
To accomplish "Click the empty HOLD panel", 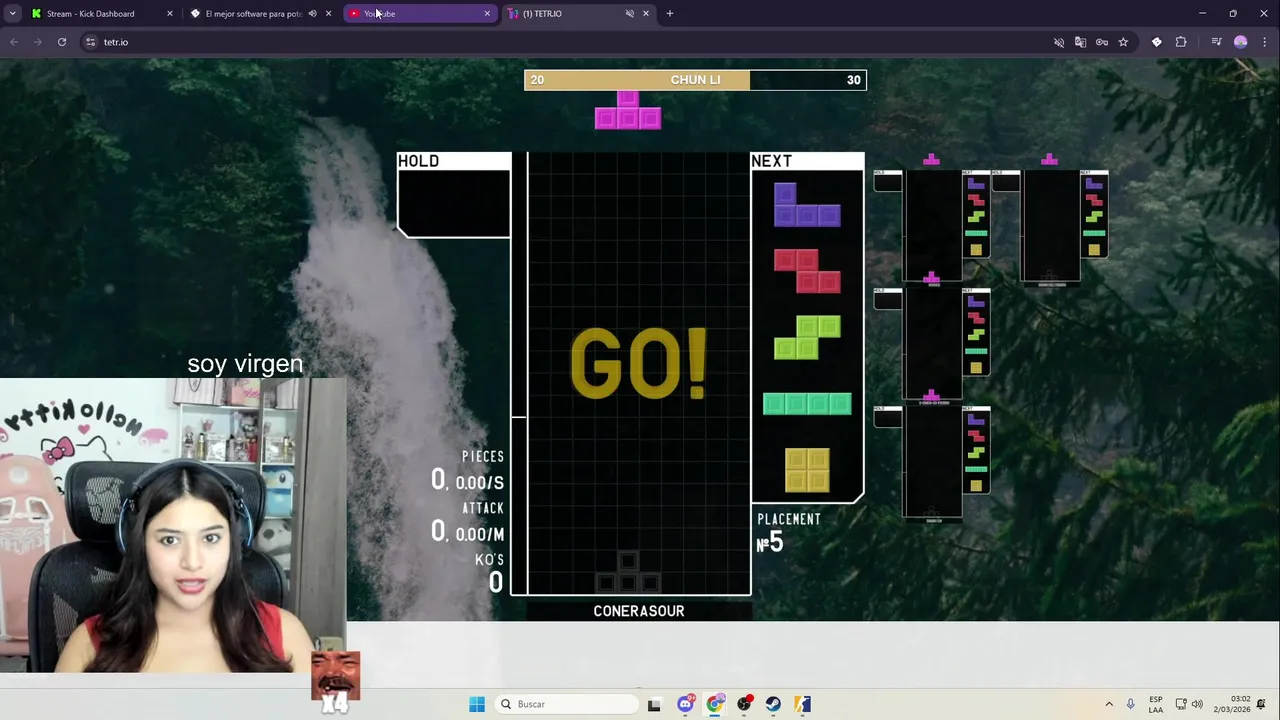I will point(454,195).
